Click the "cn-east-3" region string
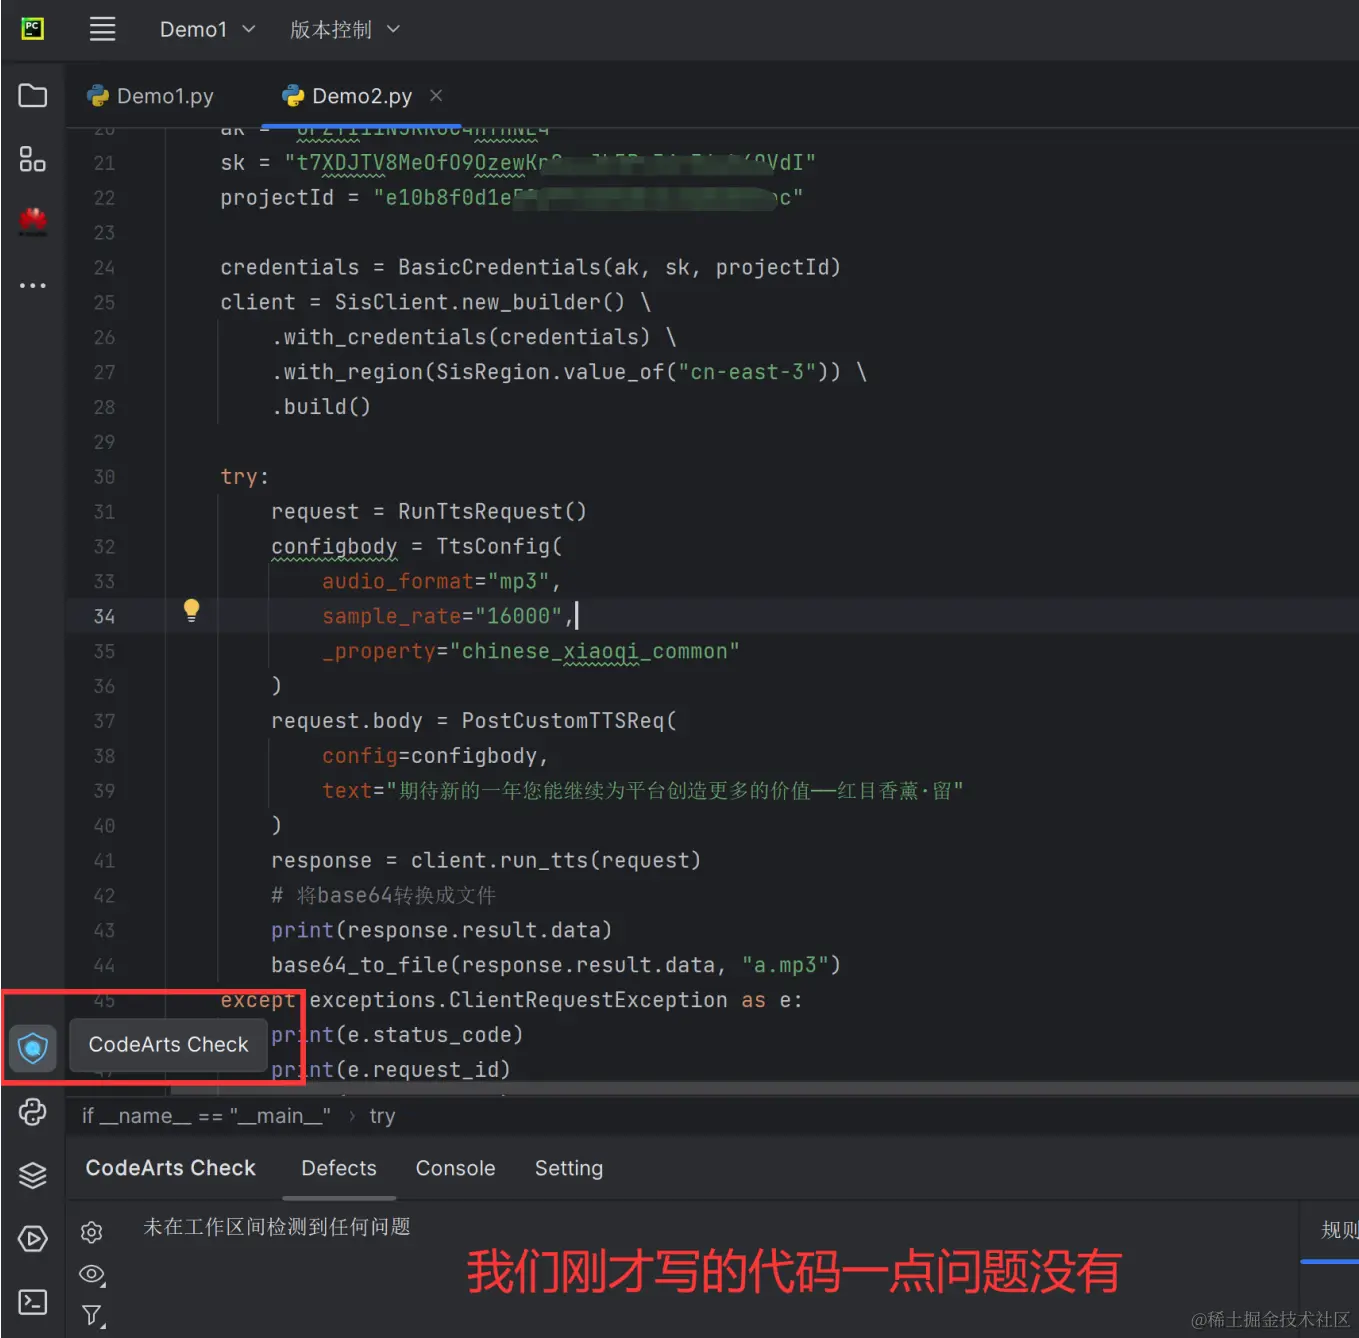 (x=747, y=372)
